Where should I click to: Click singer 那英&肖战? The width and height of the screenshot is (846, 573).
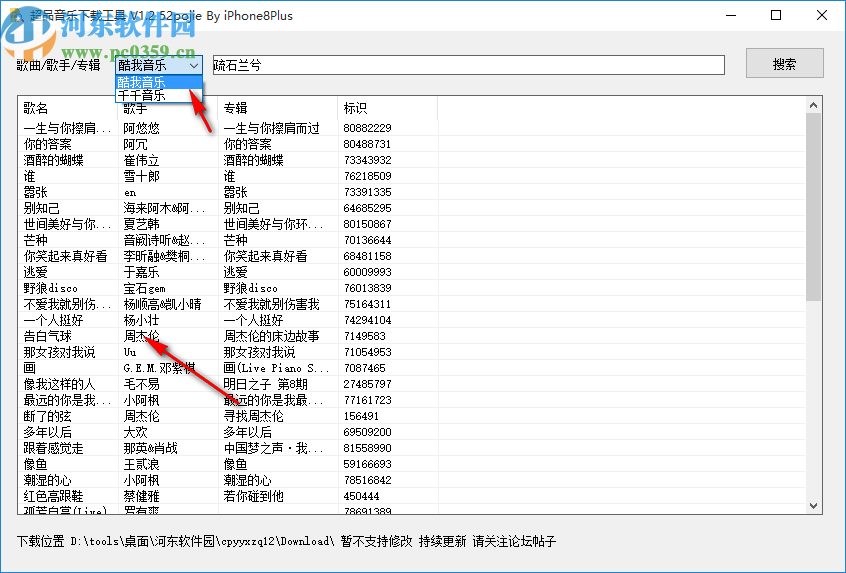[x=151, y=448]
